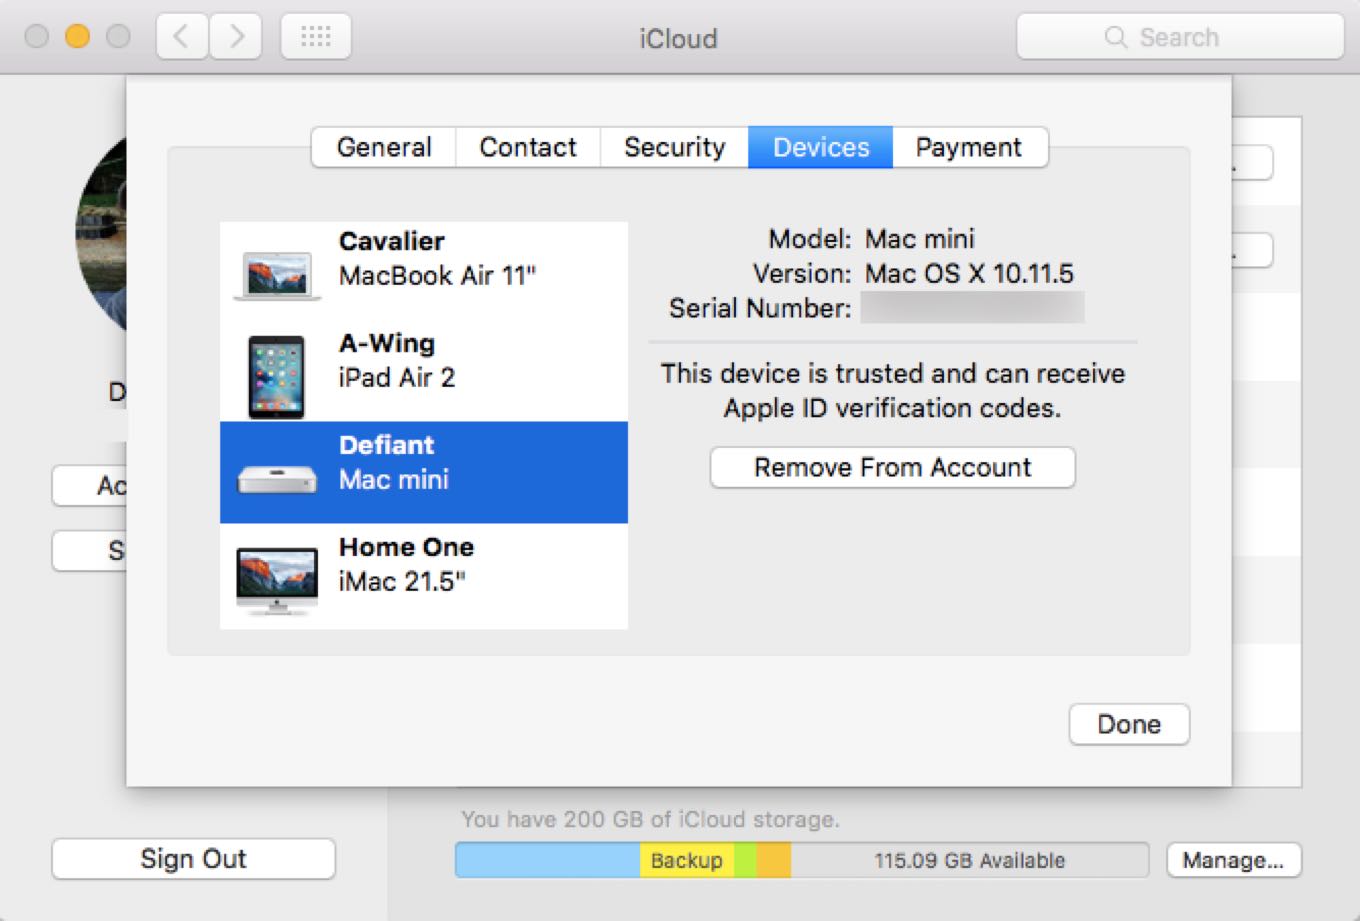Open Manage storage options

tap(1233, 860)
